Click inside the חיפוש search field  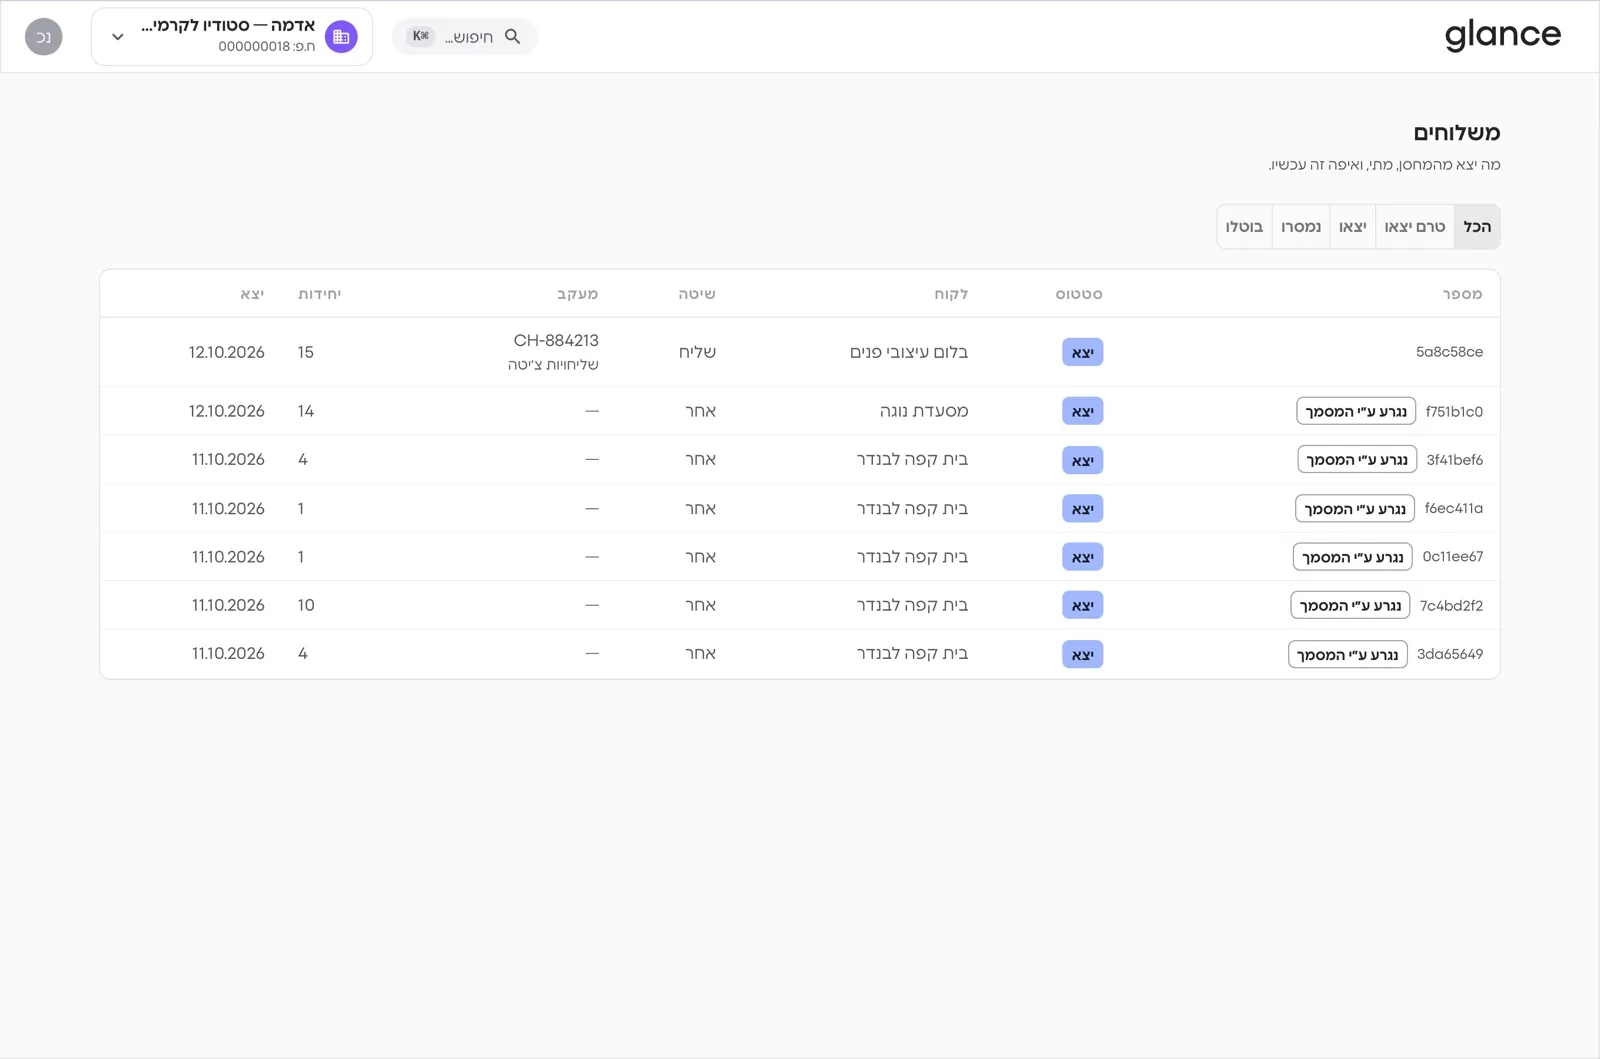[x=465, y=37]
